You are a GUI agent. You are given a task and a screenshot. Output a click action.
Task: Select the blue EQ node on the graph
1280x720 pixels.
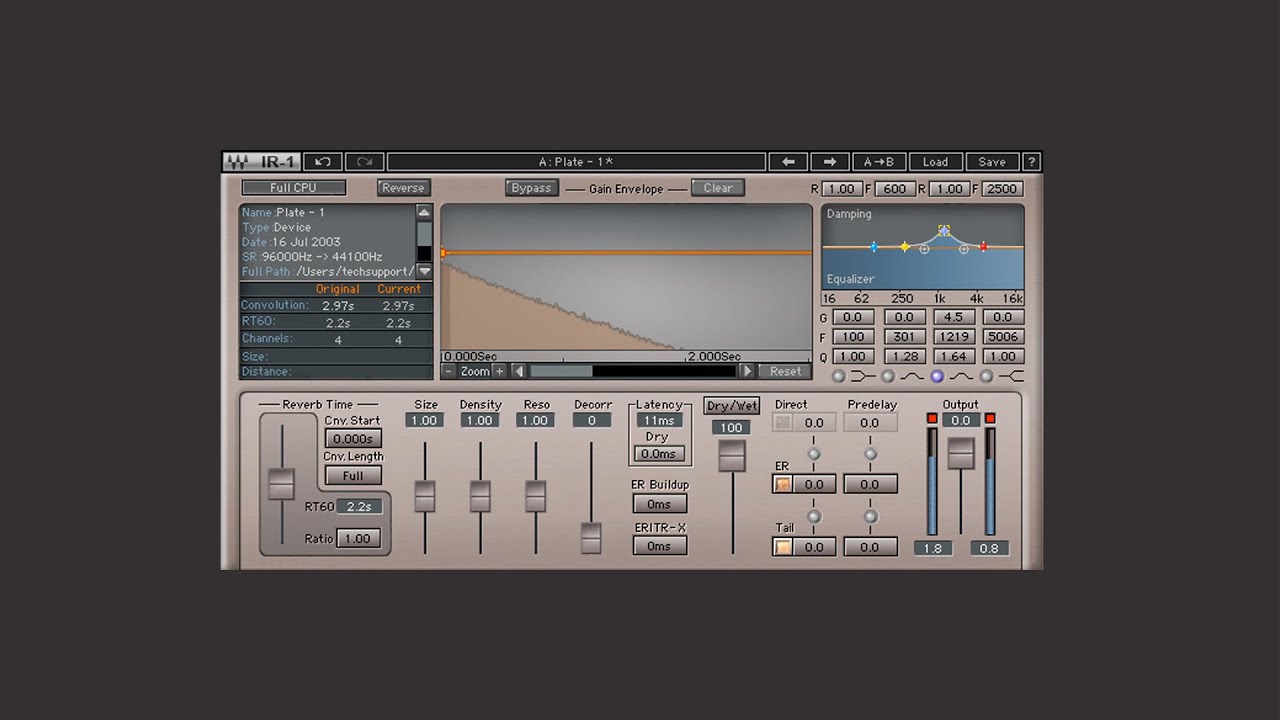pyautogui.click(x=874, y=246)
